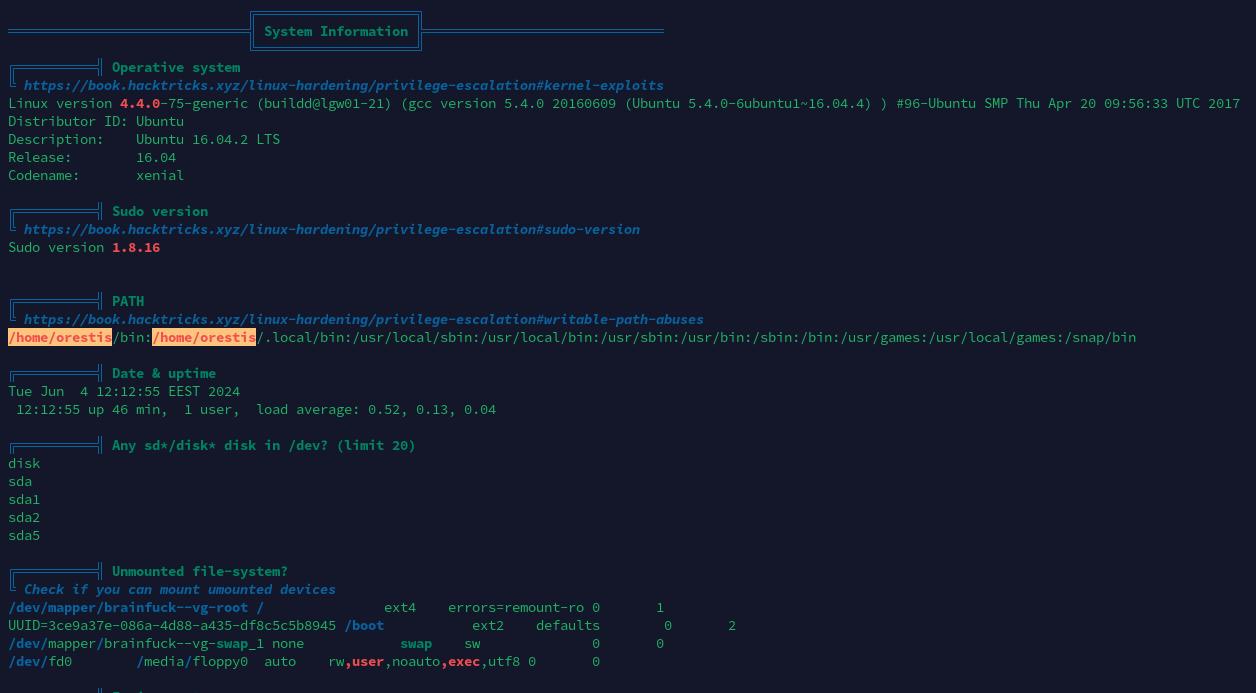Click the 'errors=remount-ro' option text

click(516, 607)
